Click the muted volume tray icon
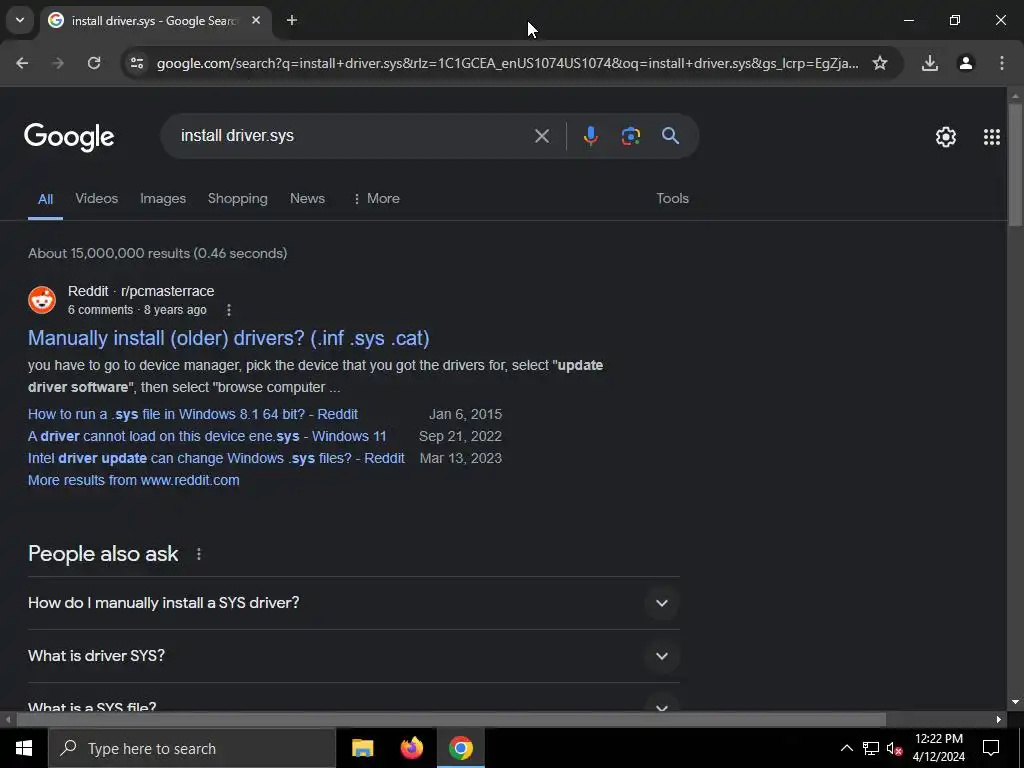The width and height of the screenshot is (1024, 768). [894, 748]
